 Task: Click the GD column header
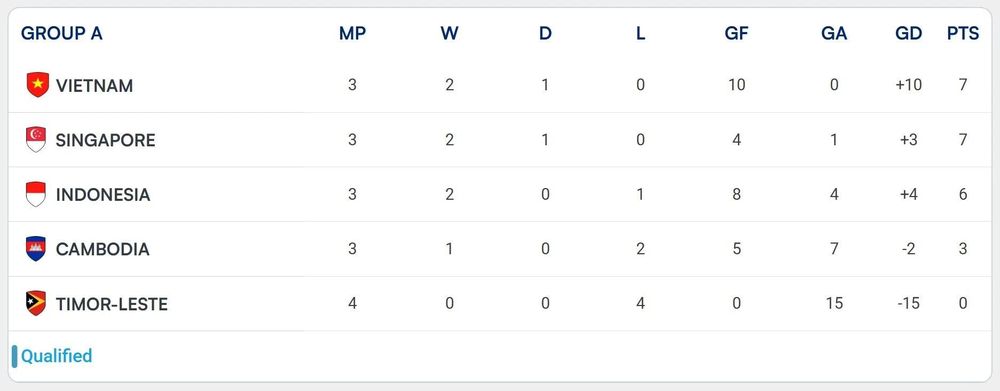(x=908, y=34)
